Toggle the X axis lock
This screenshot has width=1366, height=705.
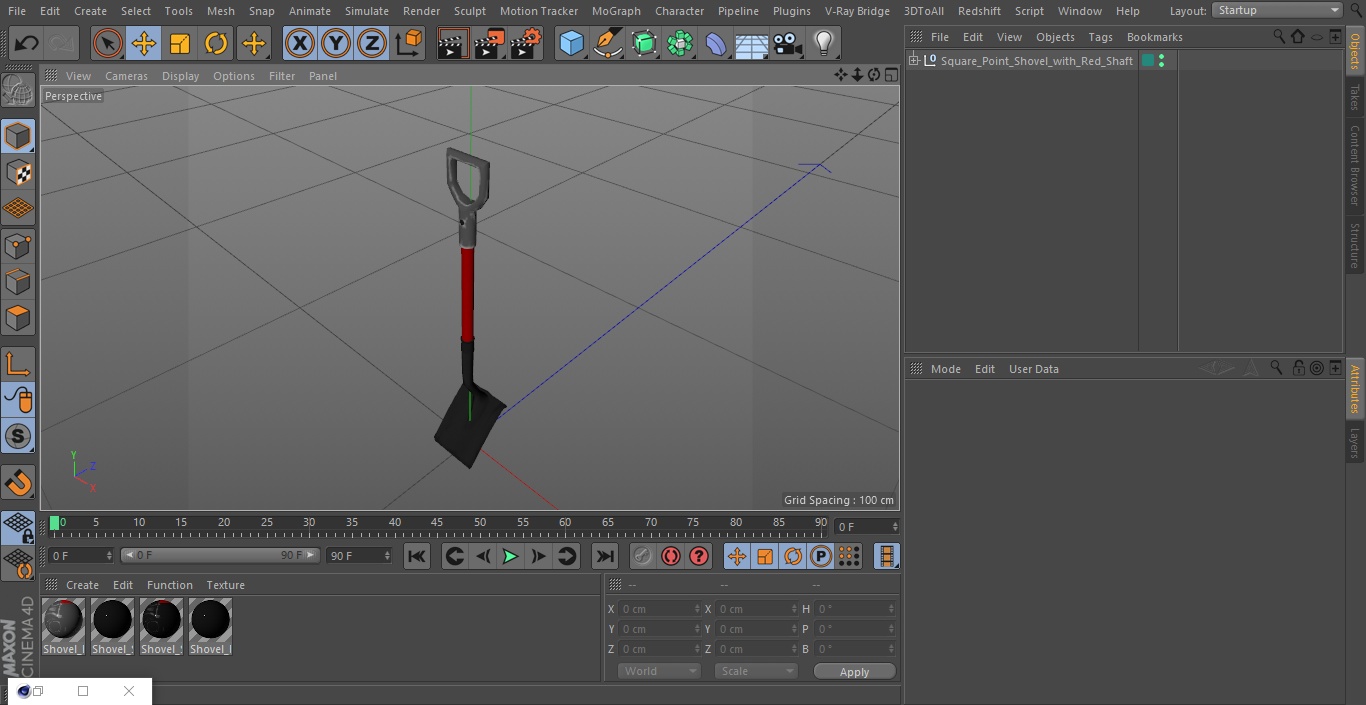pyautogui.click(x=300, y=44)
